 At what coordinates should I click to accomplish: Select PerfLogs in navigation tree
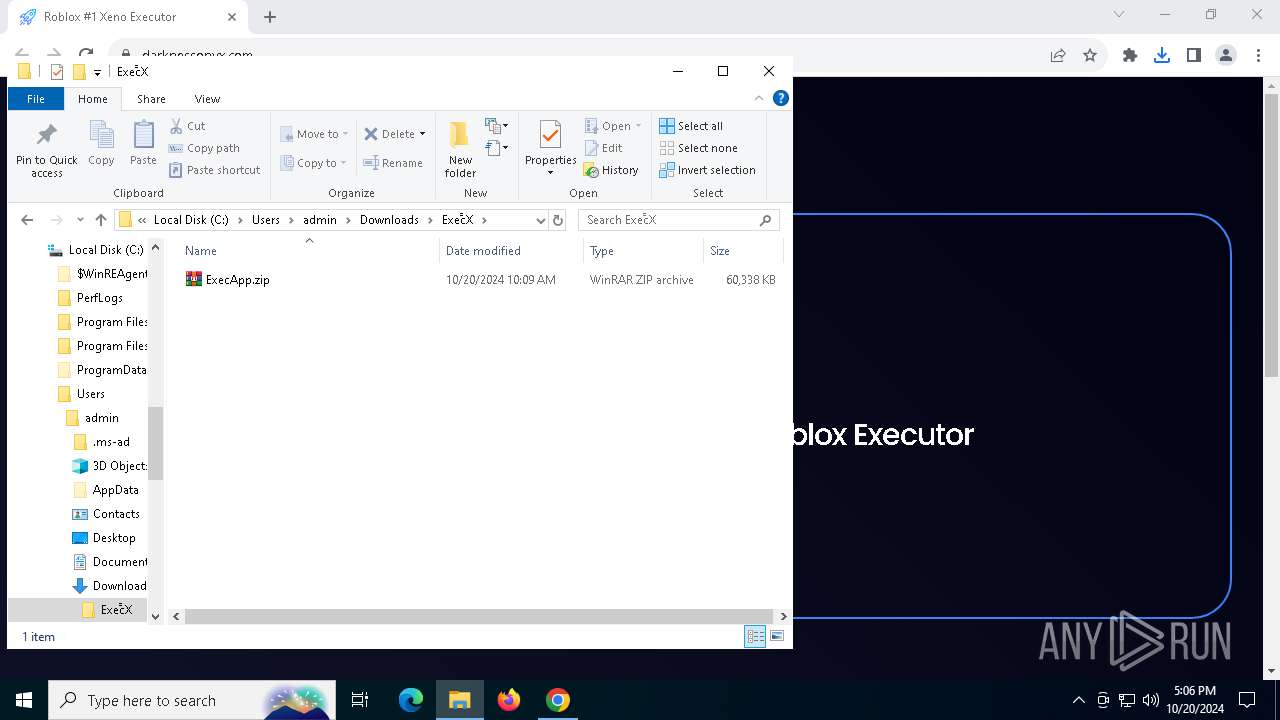click(99, 298)
